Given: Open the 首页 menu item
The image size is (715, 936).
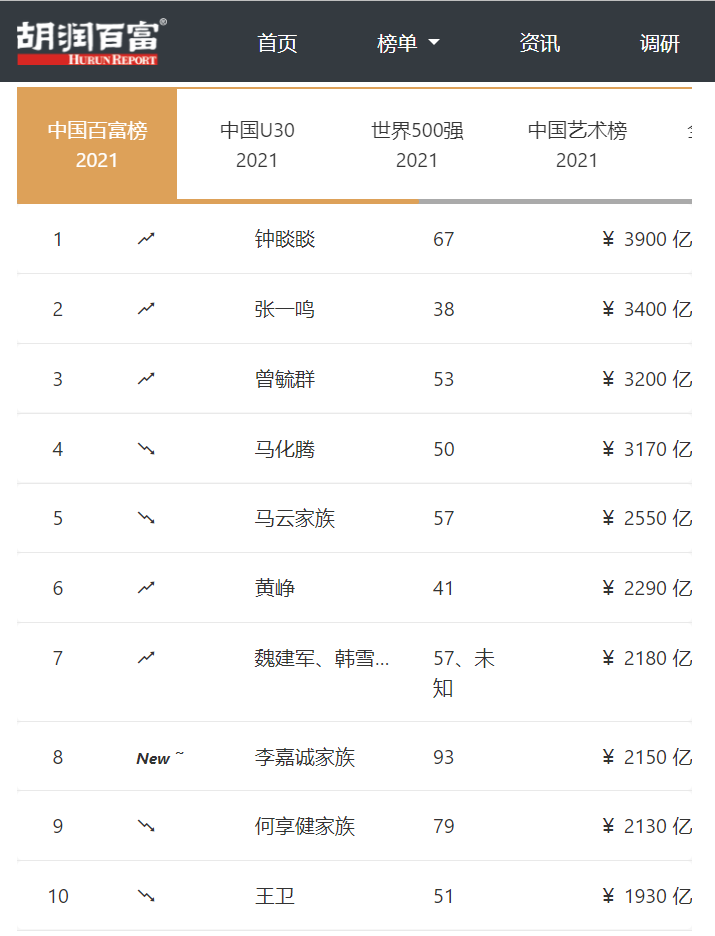Looking at the screenshot, I should [277, 43].
